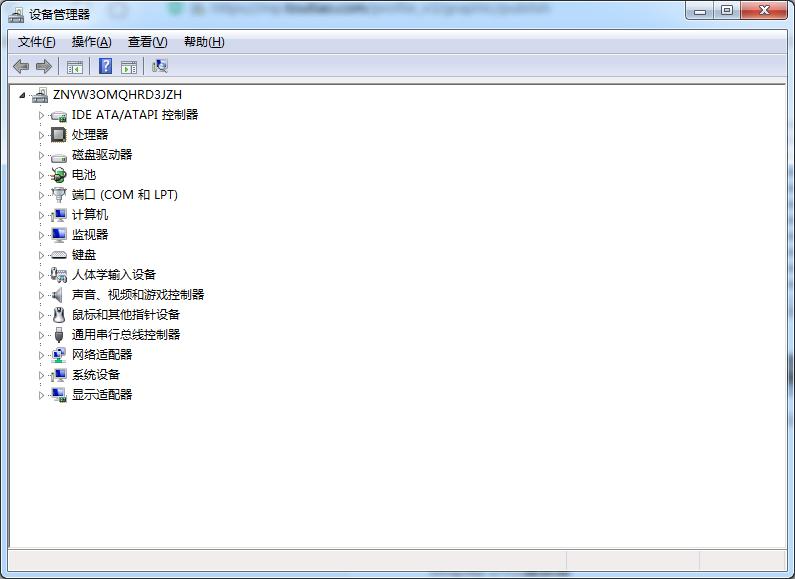Select the 显示适配器 label
Image resolution: width=795 pixels, height=579 pixels.
pyautogui.click(x=102, y=394)
